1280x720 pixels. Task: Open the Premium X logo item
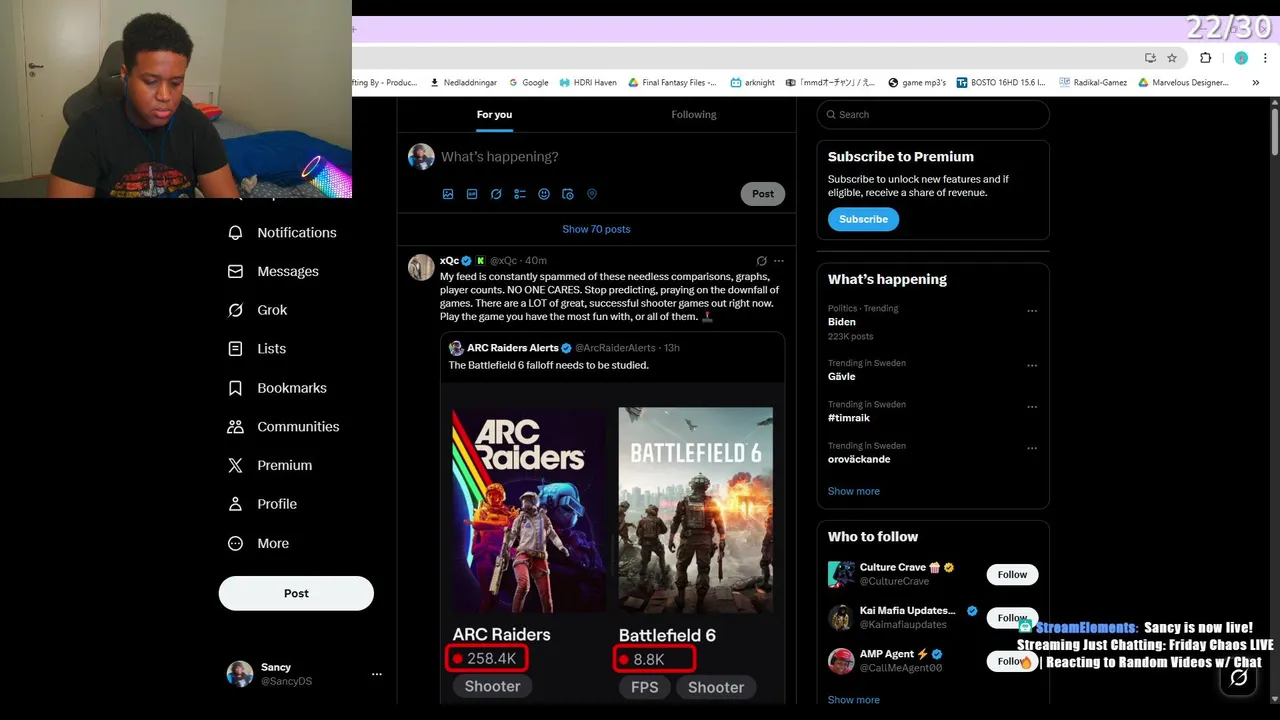(235, 465)
